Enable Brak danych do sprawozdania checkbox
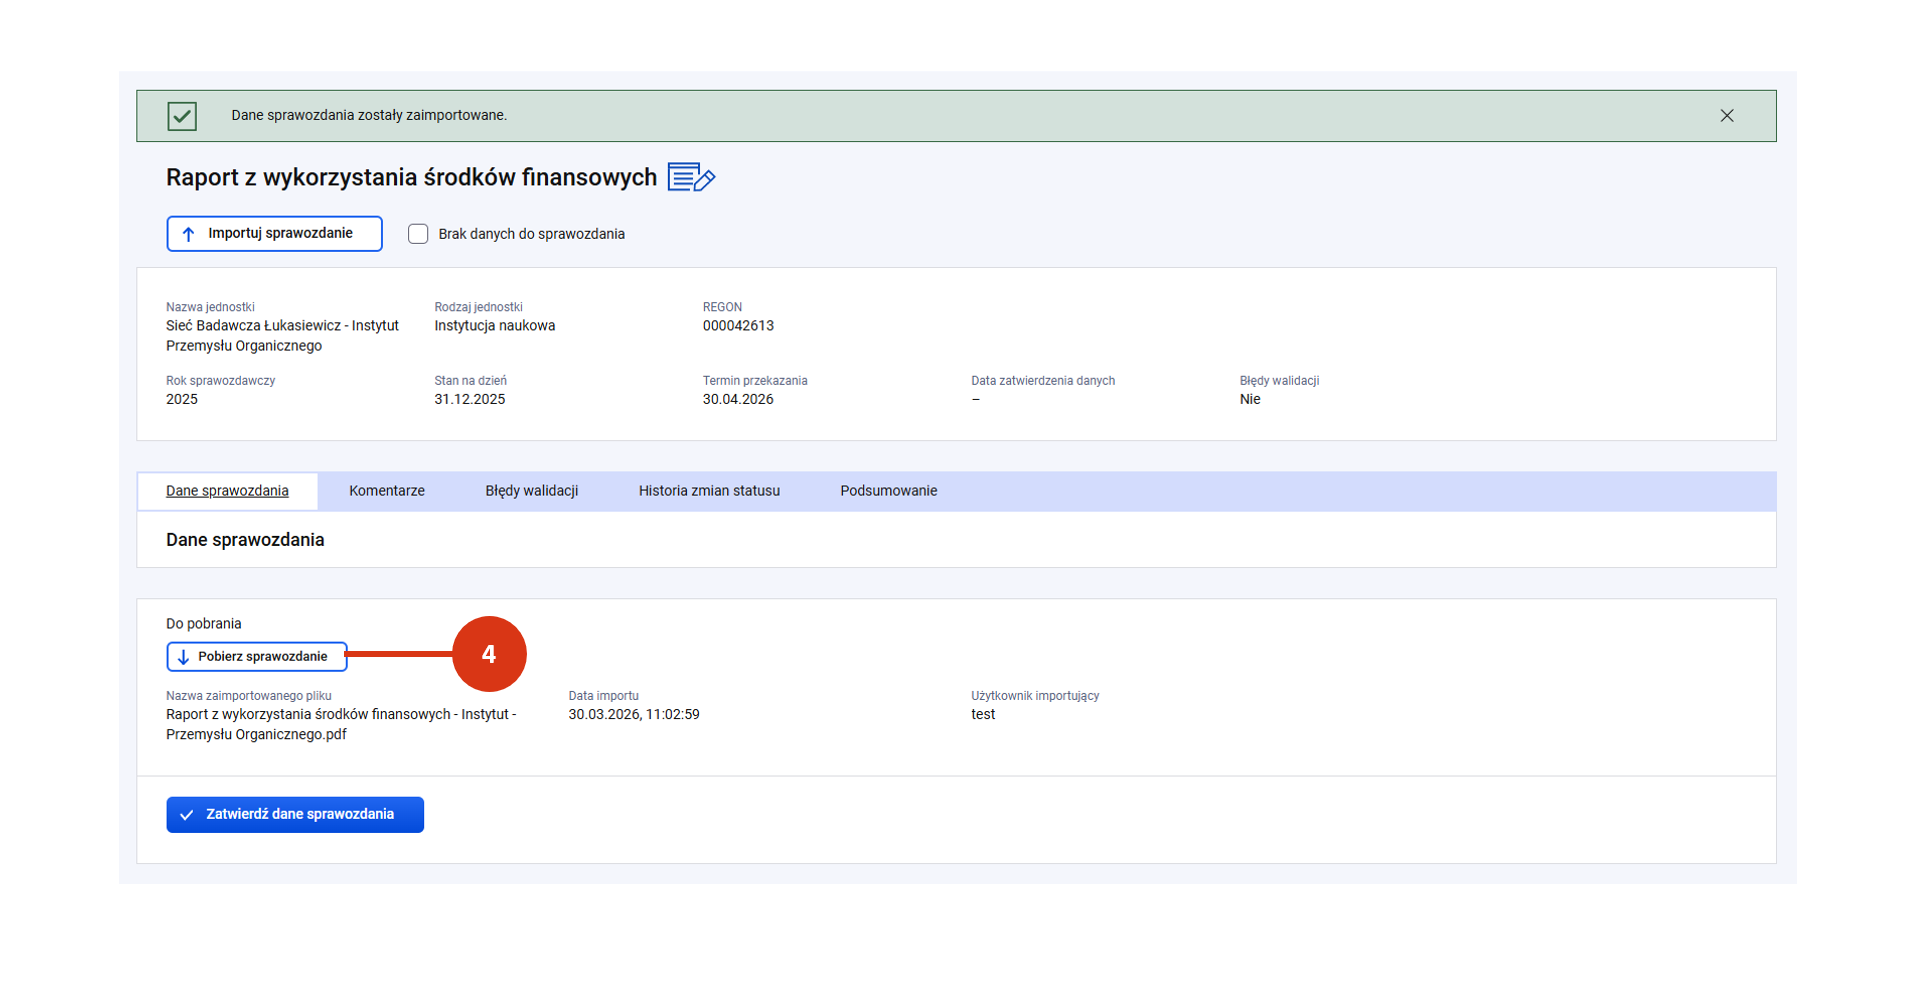 tap(418, 234)
